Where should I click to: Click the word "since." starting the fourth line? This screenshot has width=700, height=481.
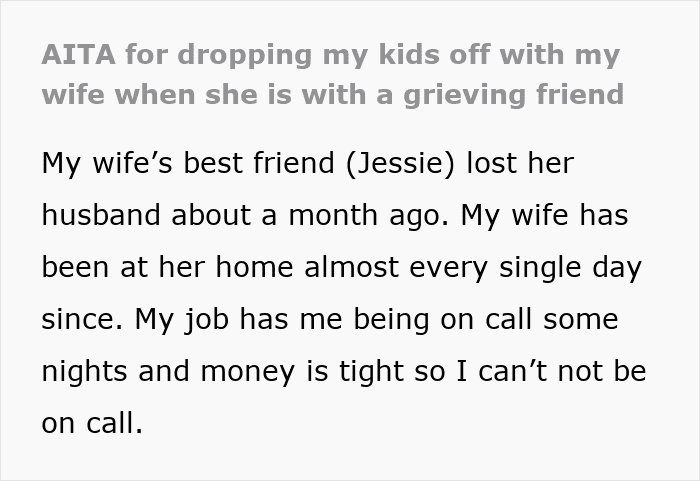[x=78, y=319]
